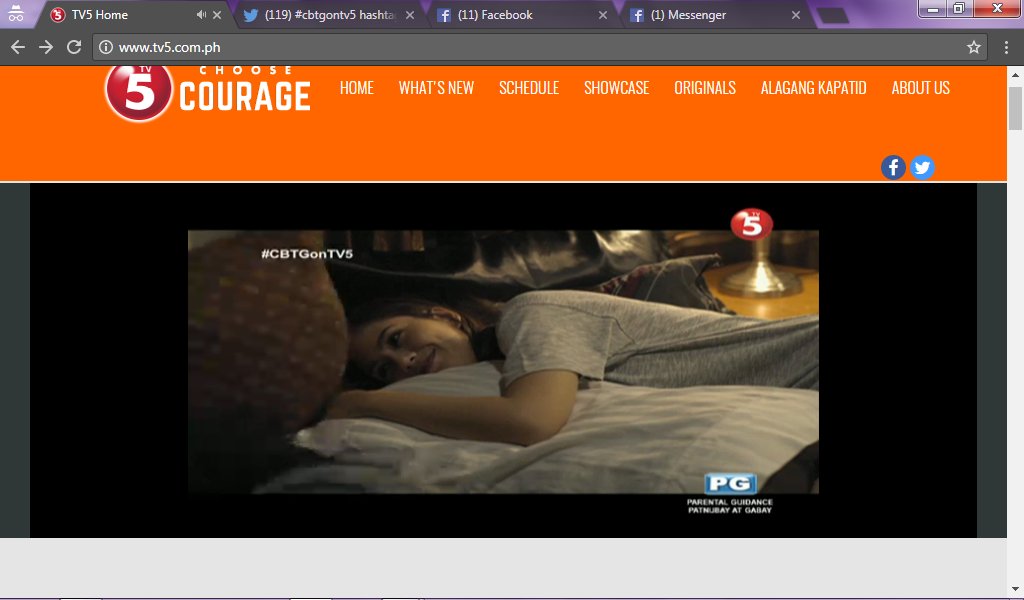
Task: Open the WHAT'S NEW page
Action: tap(436, 87)
